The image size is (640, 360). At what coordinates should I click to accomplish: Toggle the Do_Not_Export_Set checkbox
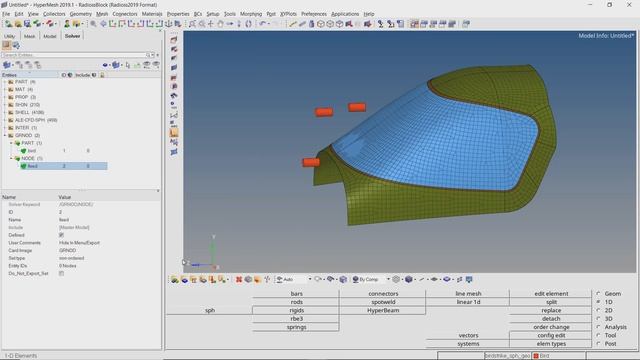pyautogui.click(x=61, y=273)
